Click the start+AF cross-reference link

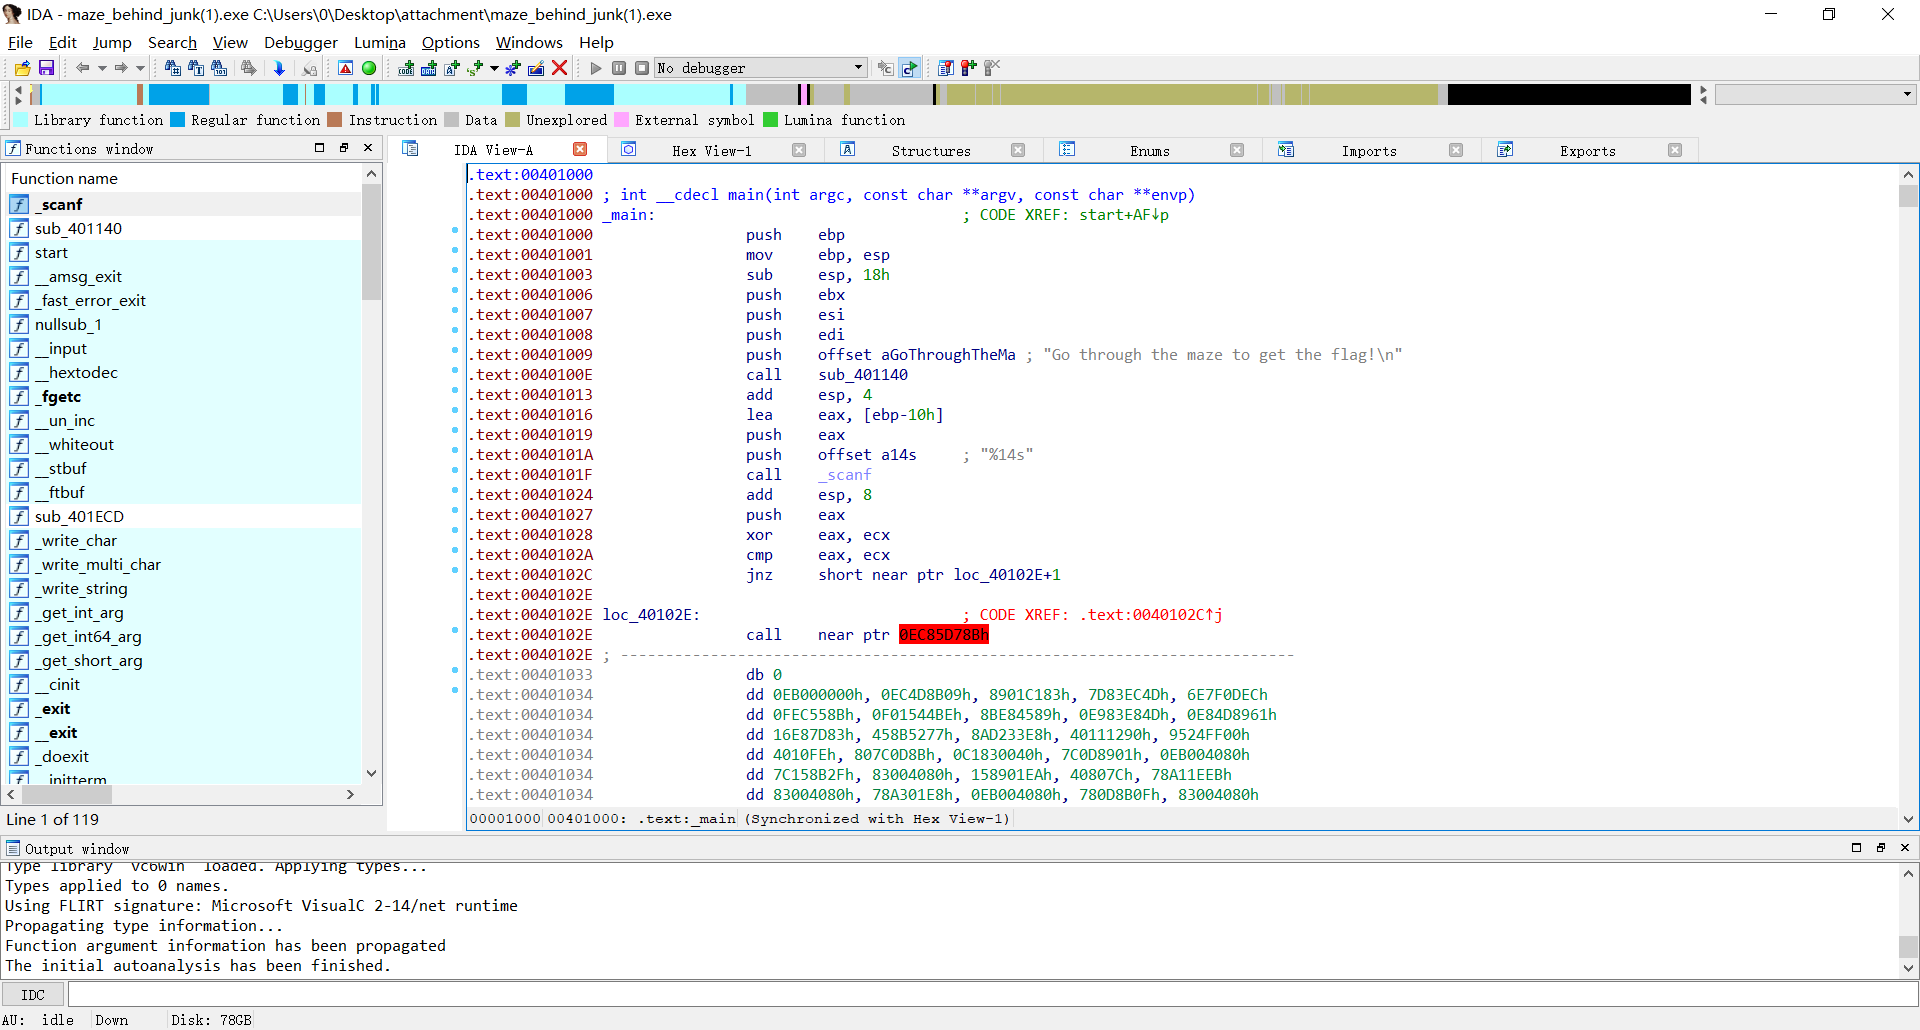1124,215
